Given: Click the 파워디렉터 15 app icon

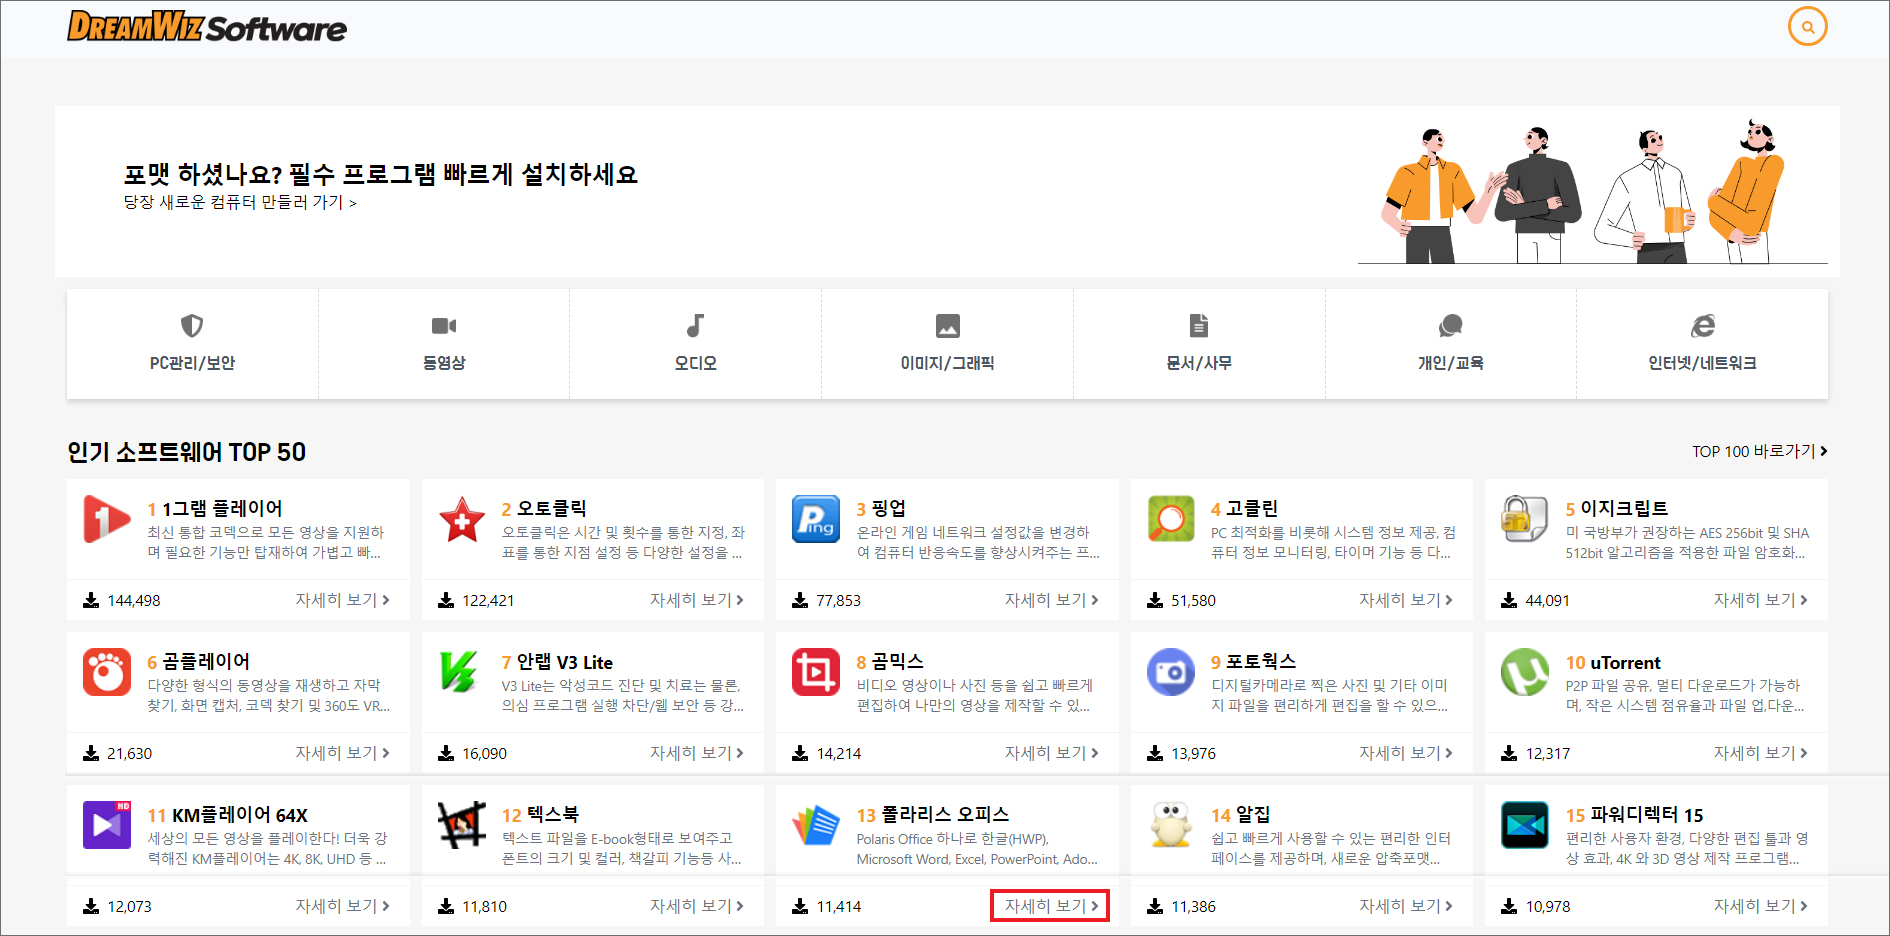Looking at the screenshot, I should pyautogui.click(x=1525, y=825).
